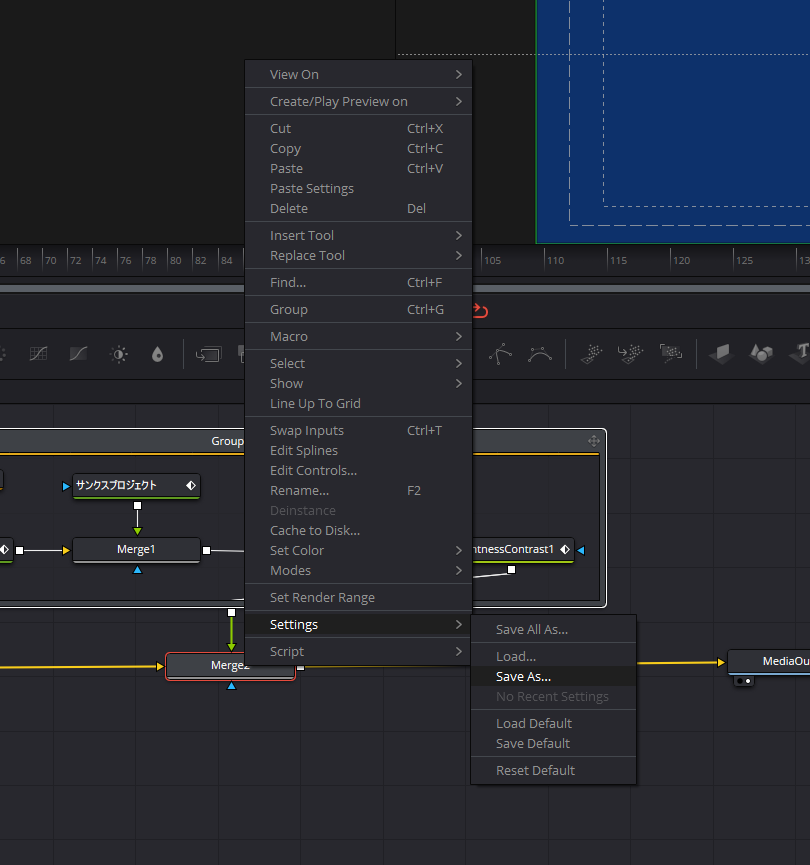Click the view indicator dots under MediaOut

tap(744, 681)
